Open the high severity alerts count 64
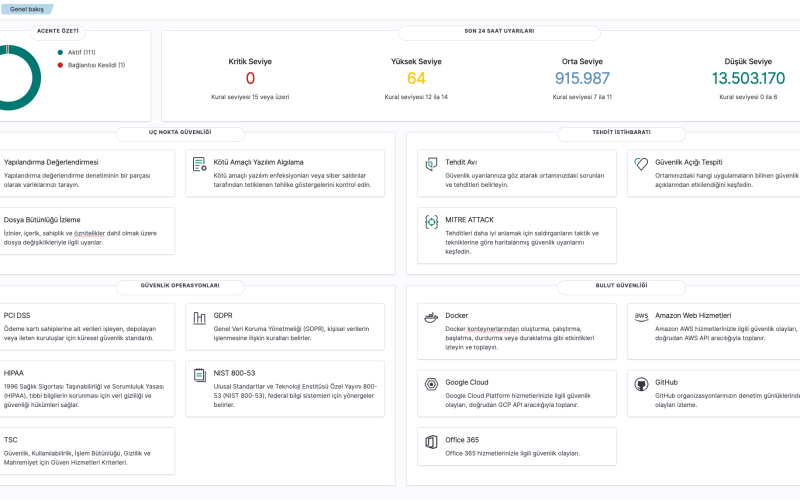 point(416,79)
